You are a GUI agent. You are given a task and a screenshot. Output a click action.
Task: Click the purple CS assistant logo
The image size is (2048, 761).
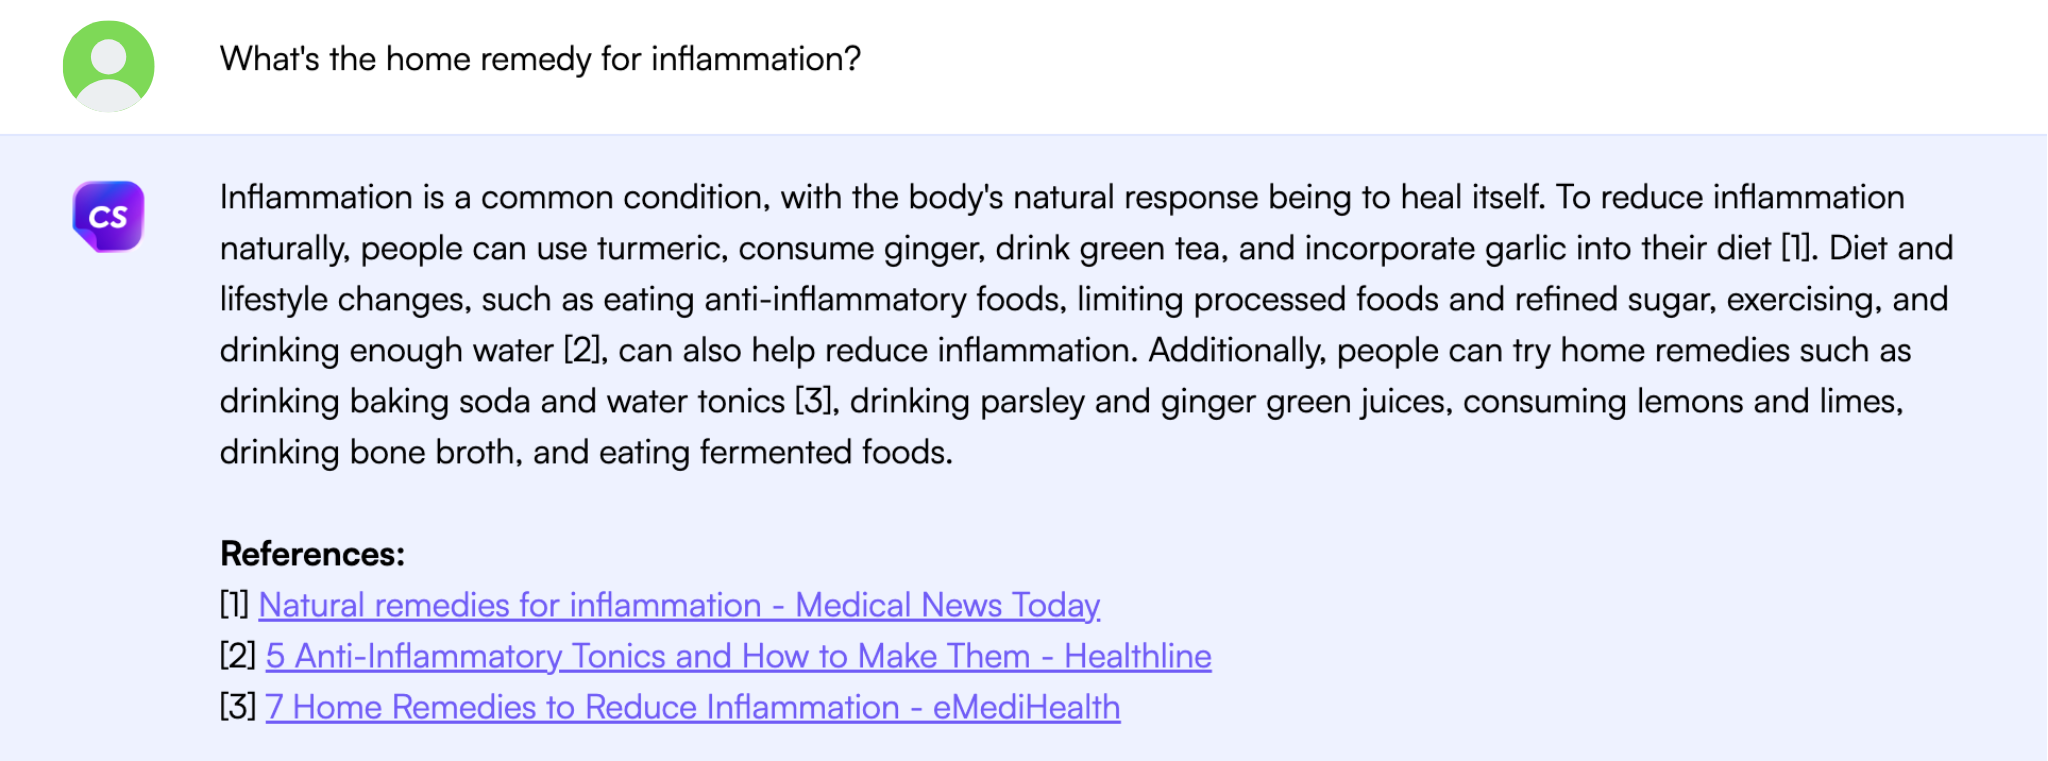(108, 216)
